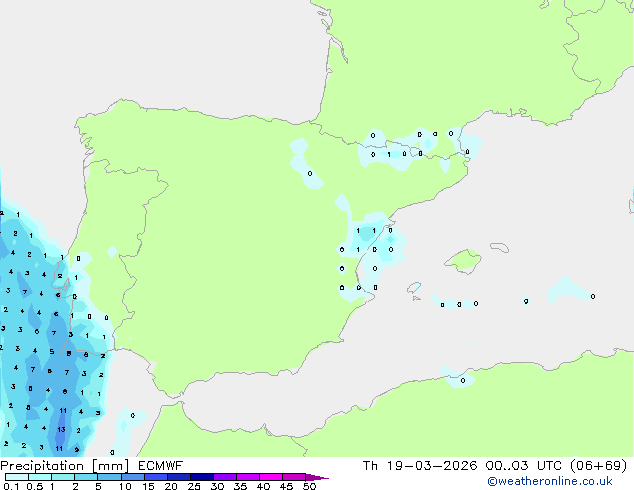Click the 30–35 mm purple swatch
The width and height of the screenshot is (634, 490).
(x=225, y=477)
